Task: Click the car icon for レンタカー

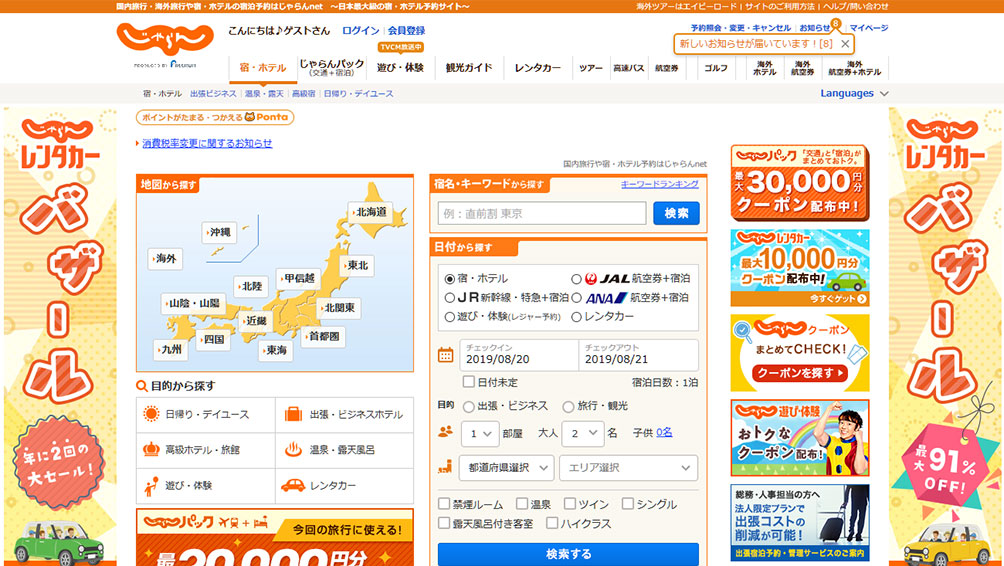Action: (293, 485)
